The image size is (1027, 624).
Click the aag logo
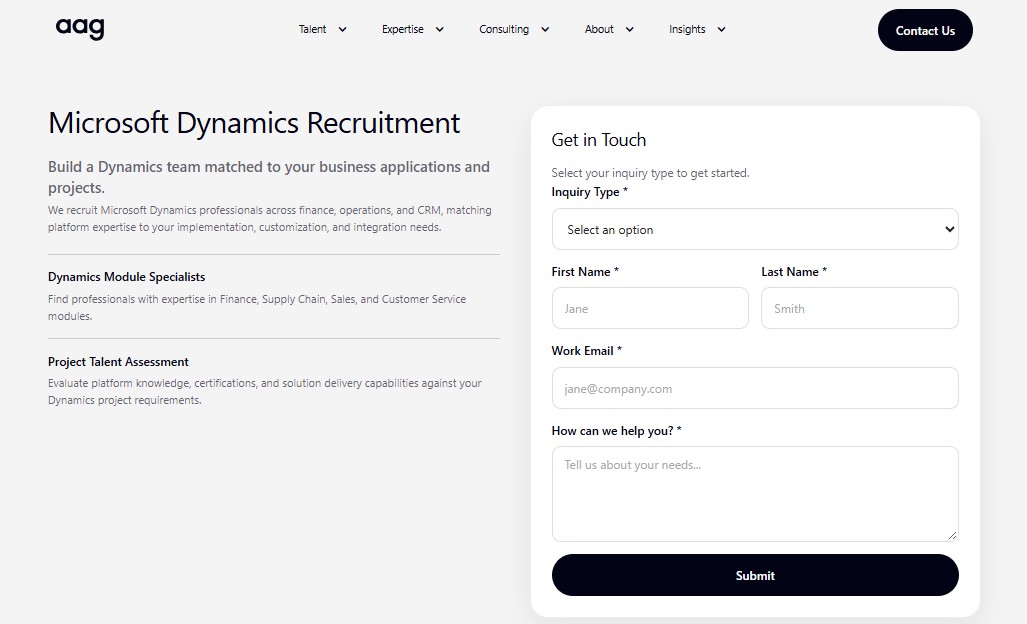tap(80, 28)
